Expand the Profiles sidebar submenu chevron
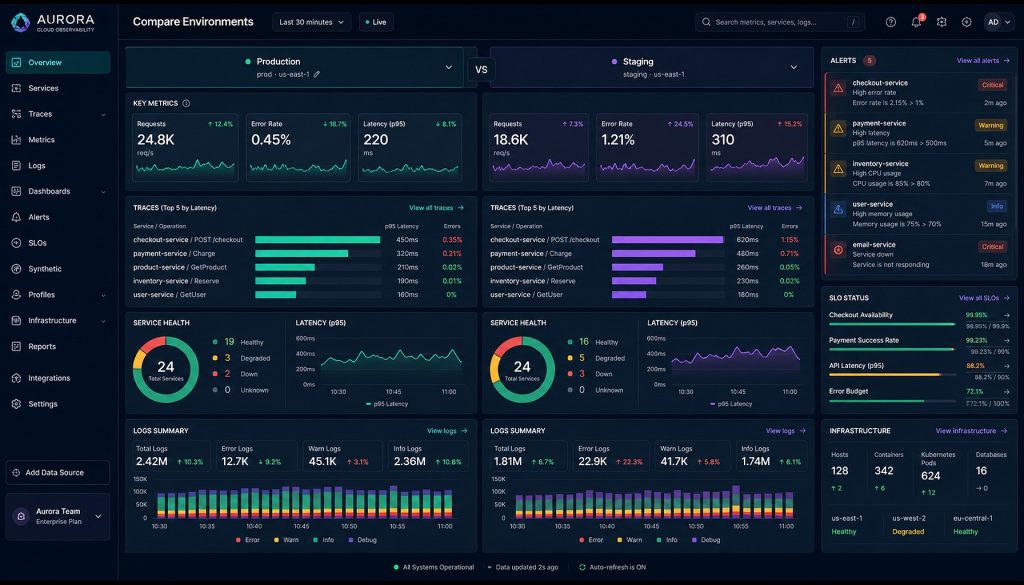 click(103, 295)
